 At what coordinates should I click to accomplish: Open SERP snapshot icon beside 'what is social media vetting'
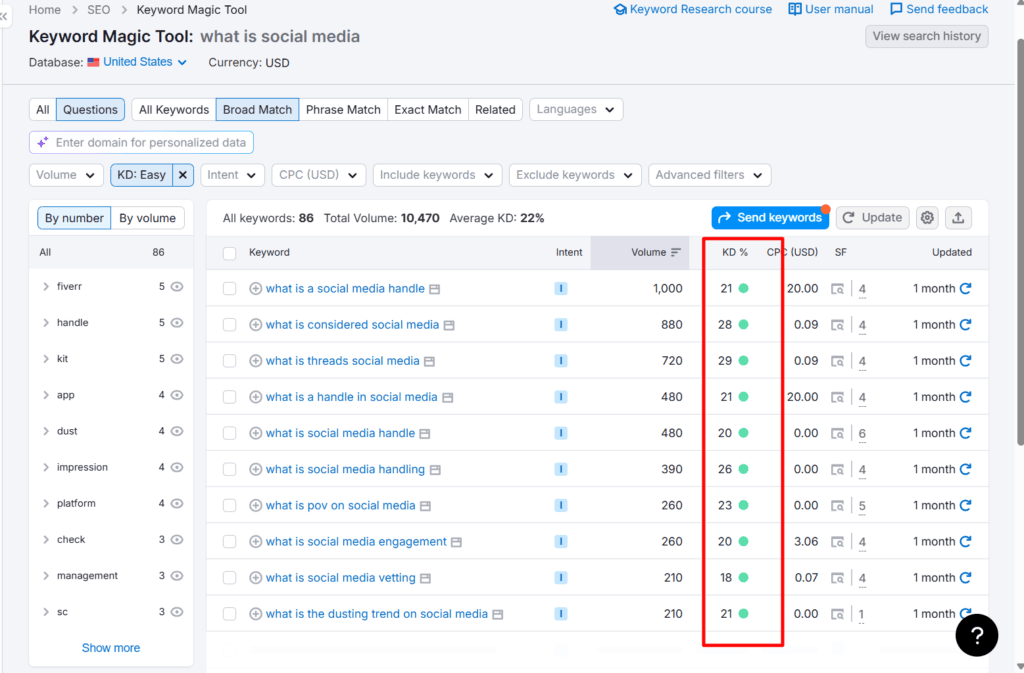(x=425, y=578)
